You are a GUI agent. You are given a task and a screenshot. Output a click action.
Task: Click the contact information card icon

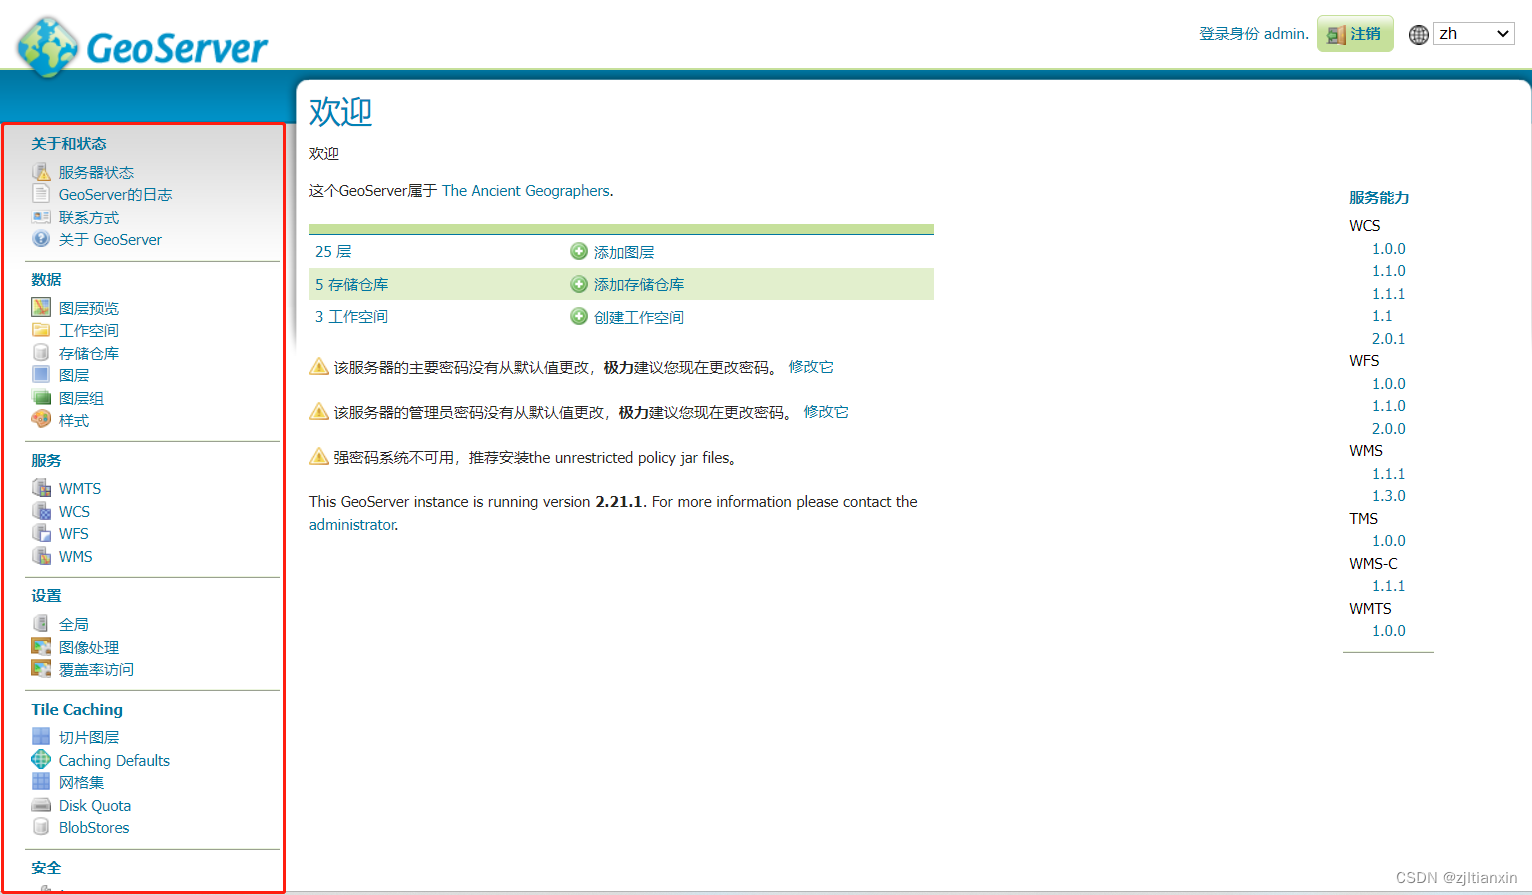(41, 217)
